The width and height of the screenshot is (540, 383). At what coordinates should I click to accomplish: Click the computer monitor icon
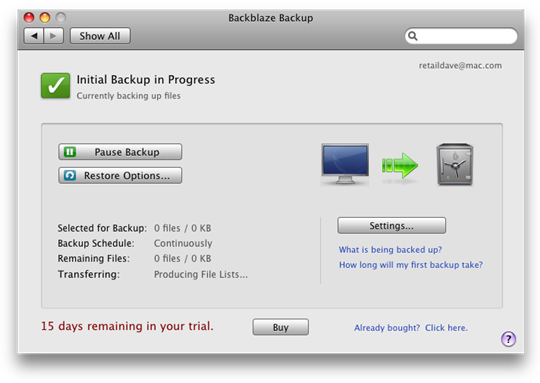(345, 165)
